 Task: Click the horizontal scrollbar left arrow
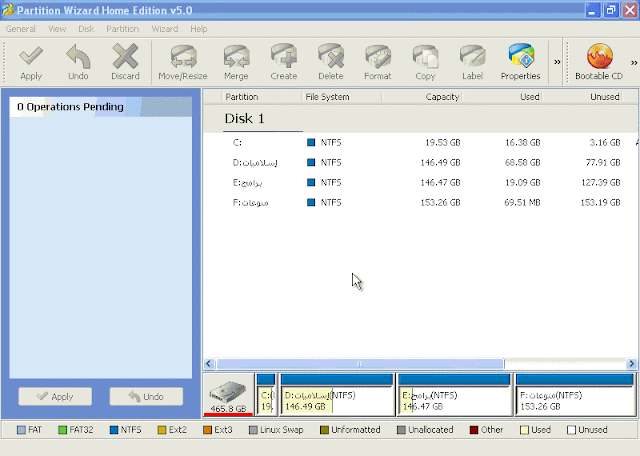[x=209, y=364]
